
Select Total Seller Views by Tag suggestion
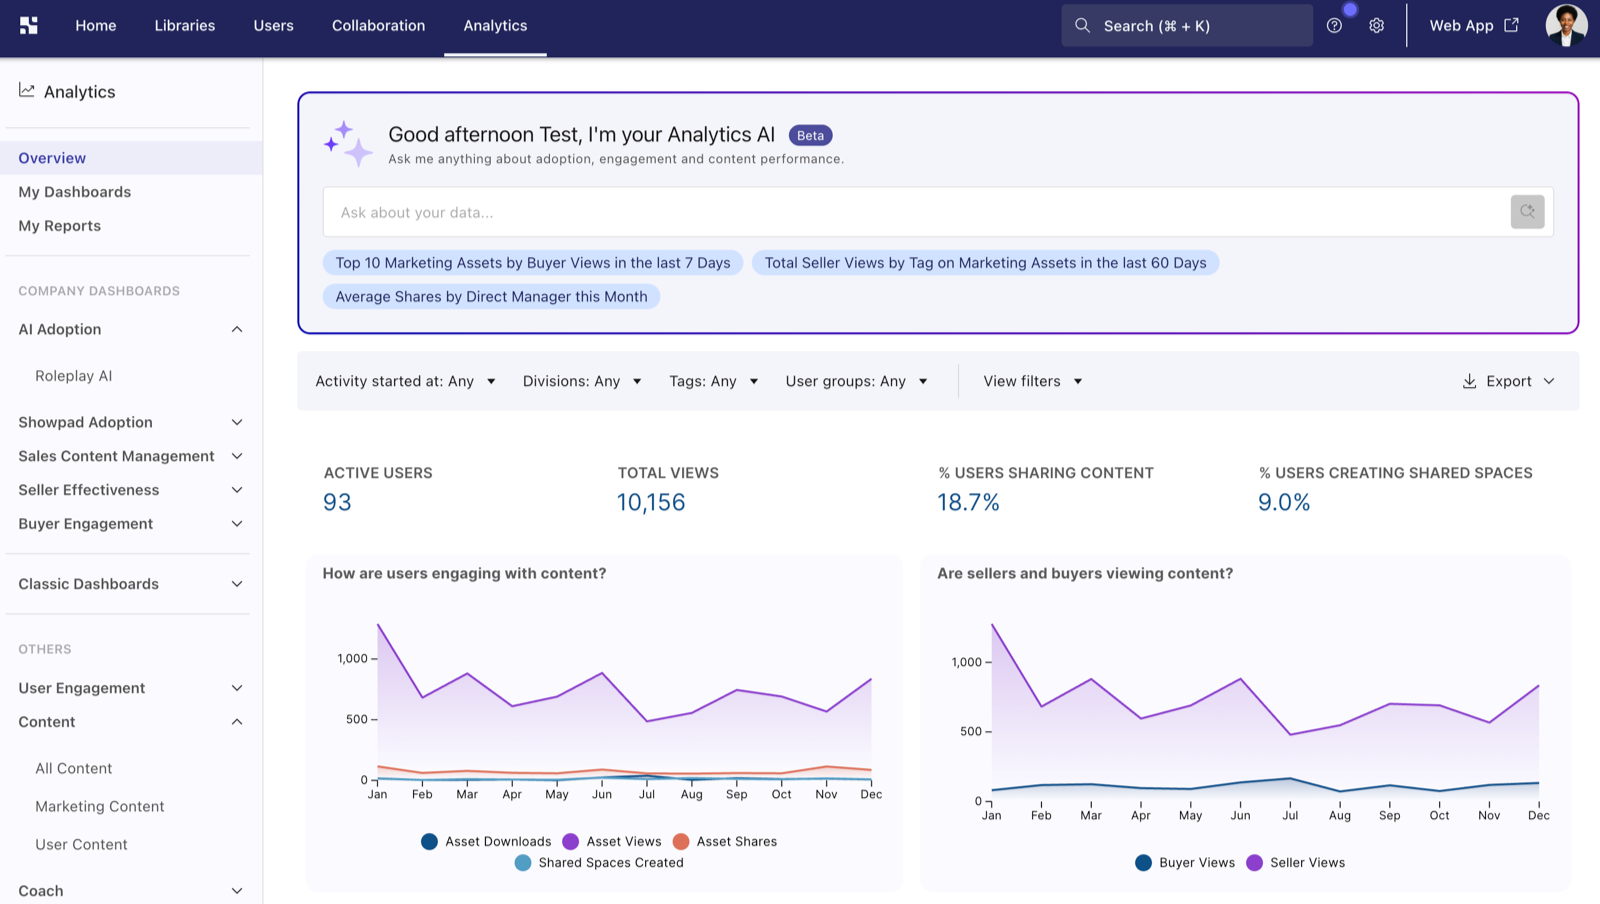pyautogui.click(x=986, y=263)
